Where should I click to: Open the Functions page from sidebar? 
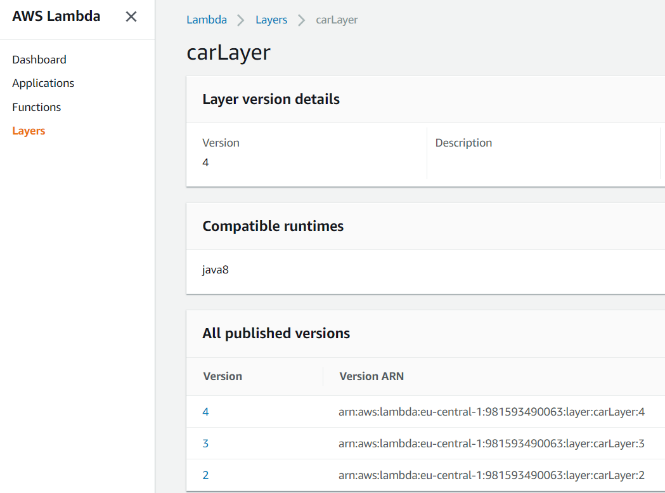point(36,107)
